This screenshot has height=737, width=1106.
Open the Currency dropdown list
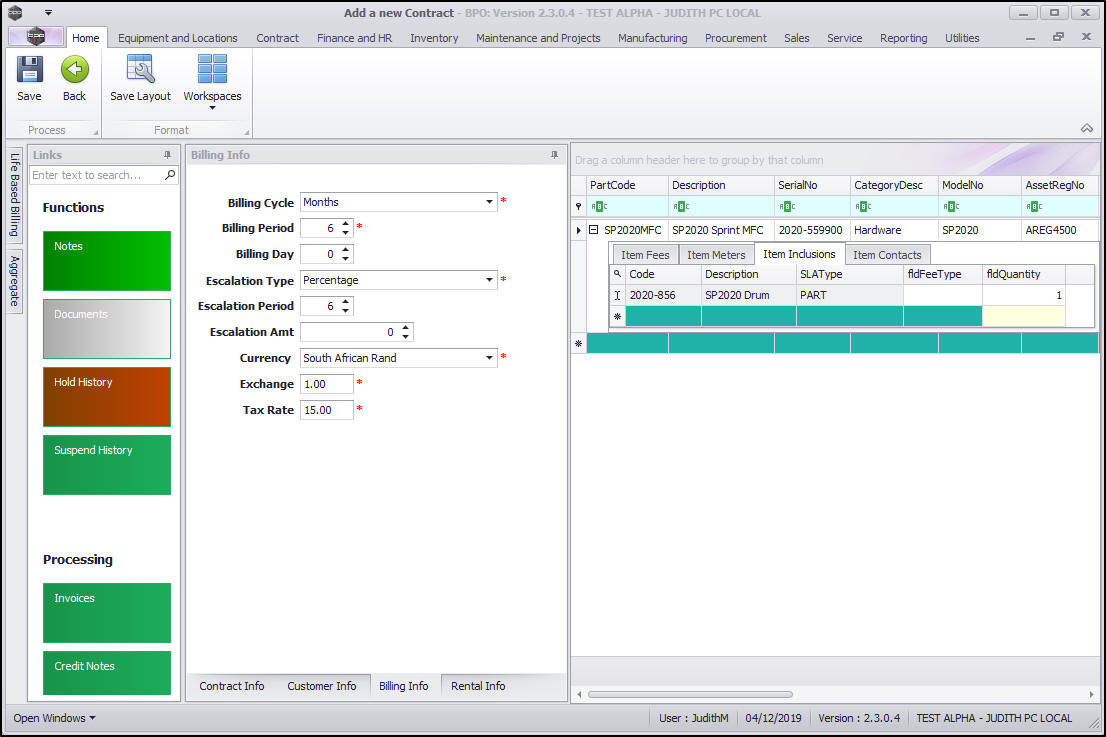coord(490,358)
